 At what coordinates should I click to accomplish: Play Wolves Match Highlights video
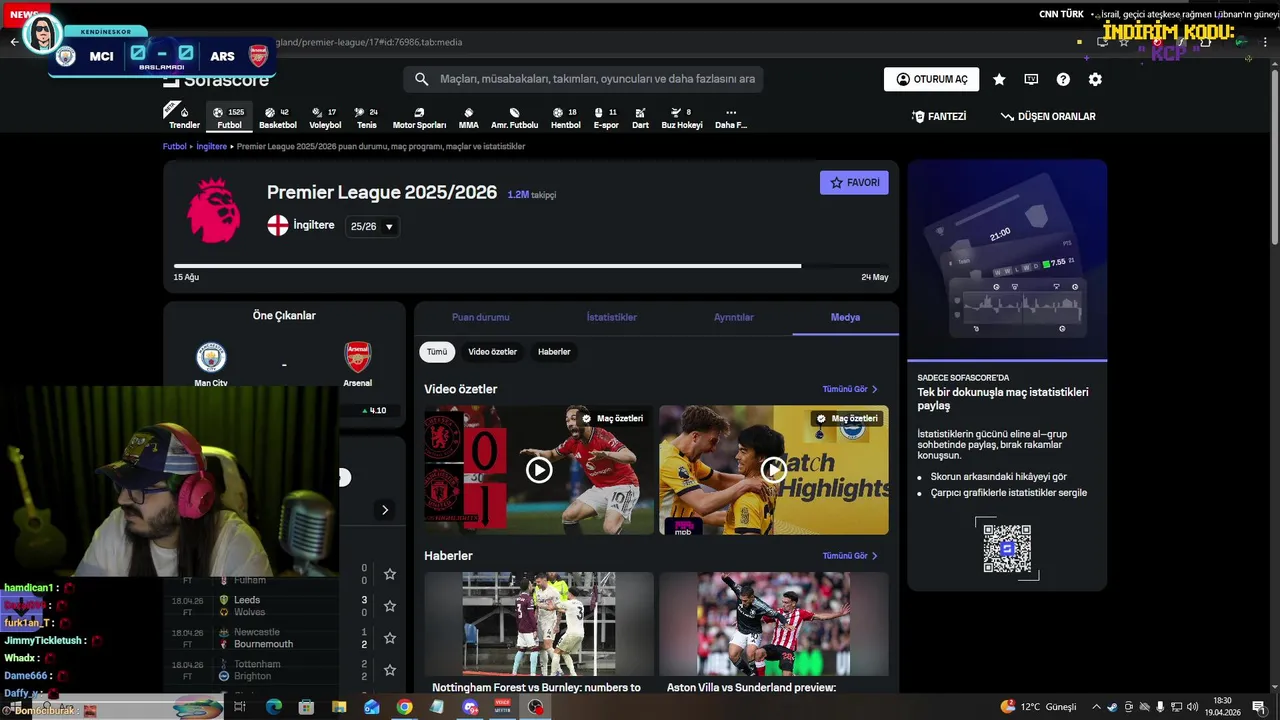[x=774, y=470]
